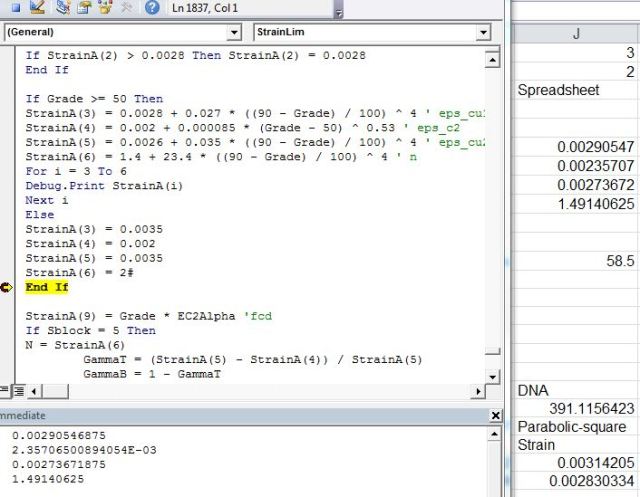Screen dimensions: 640x497
Task: Click the Toolbox icon
Action: (x=125, y=8)
